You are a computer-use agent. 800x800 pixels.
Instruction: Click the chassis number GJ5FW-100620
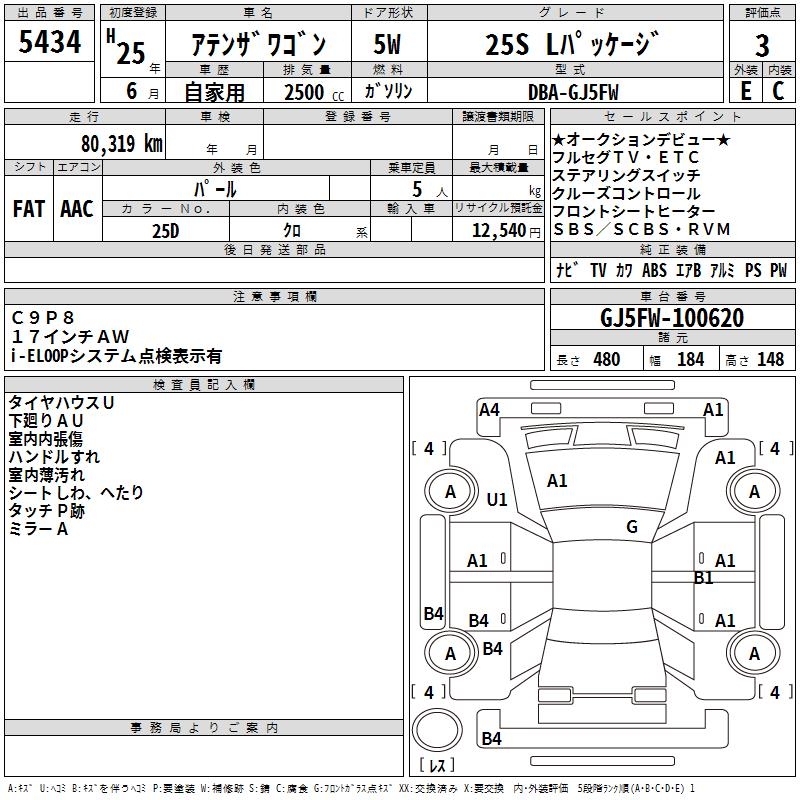coord(671,319)
